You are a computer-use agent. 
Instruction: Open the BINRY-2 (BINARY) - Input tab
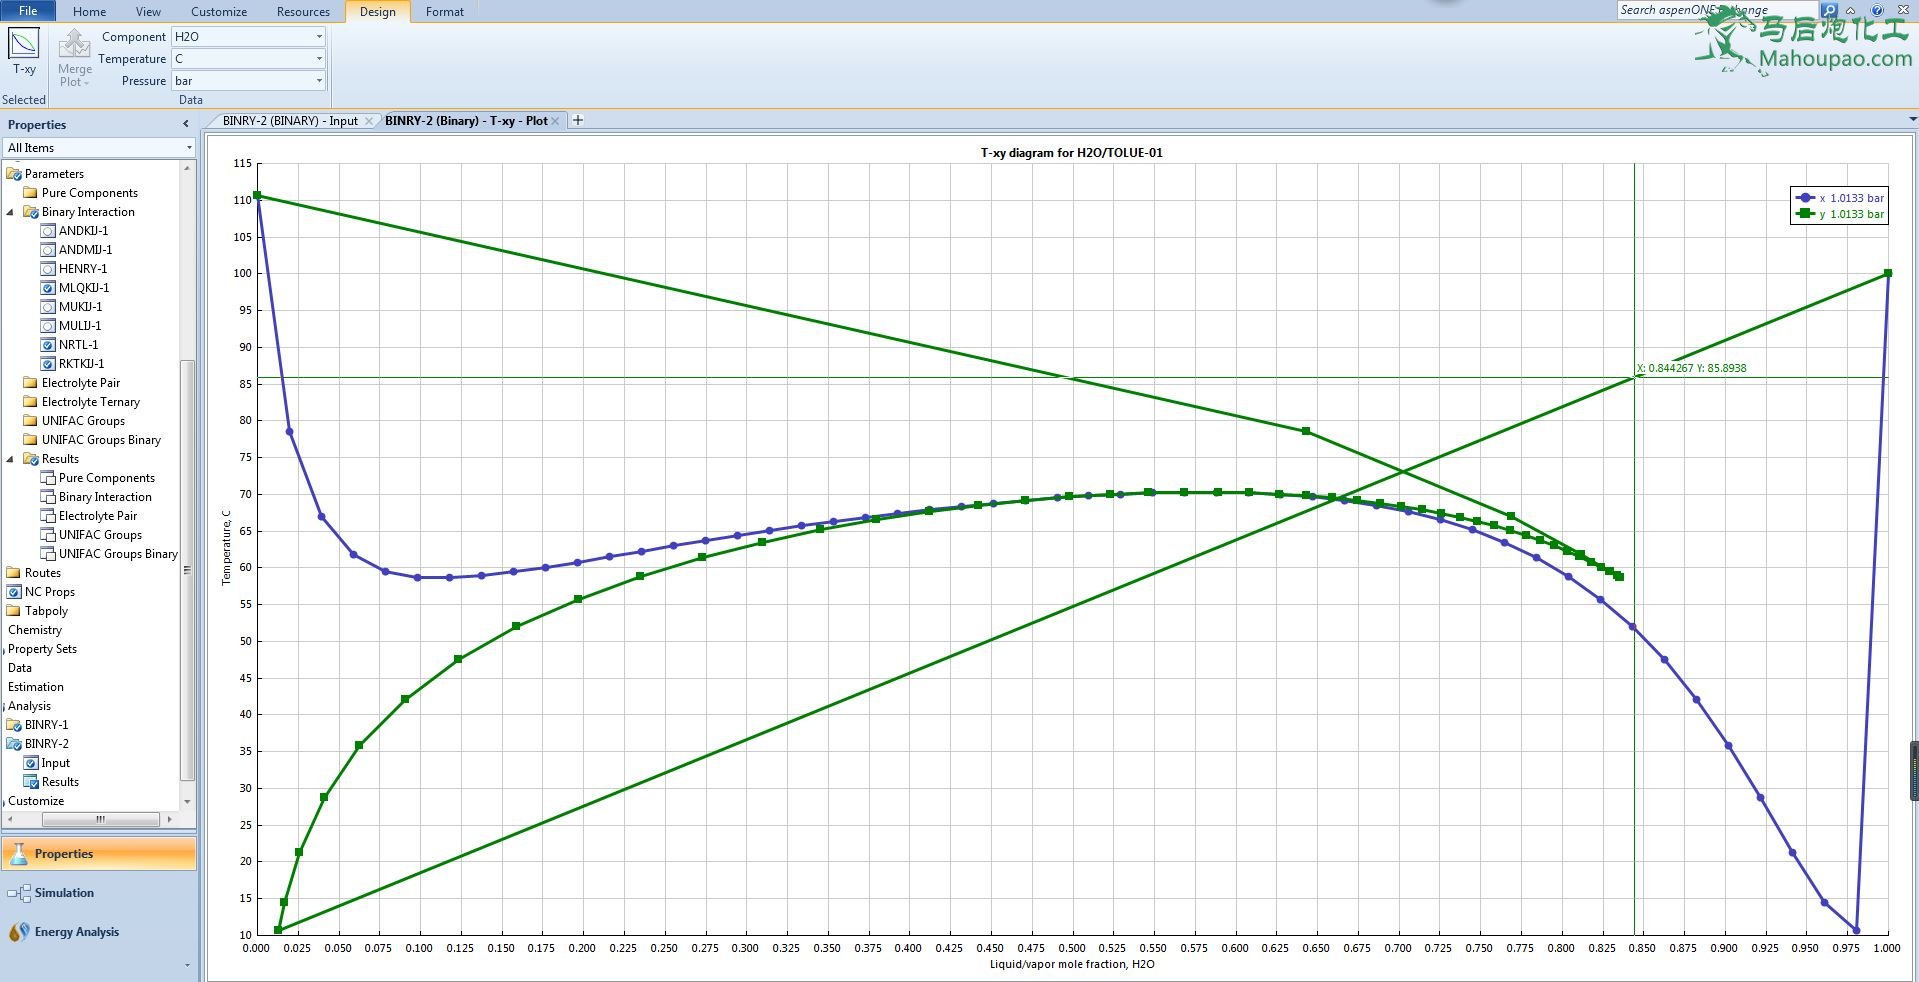click(290, 121)
